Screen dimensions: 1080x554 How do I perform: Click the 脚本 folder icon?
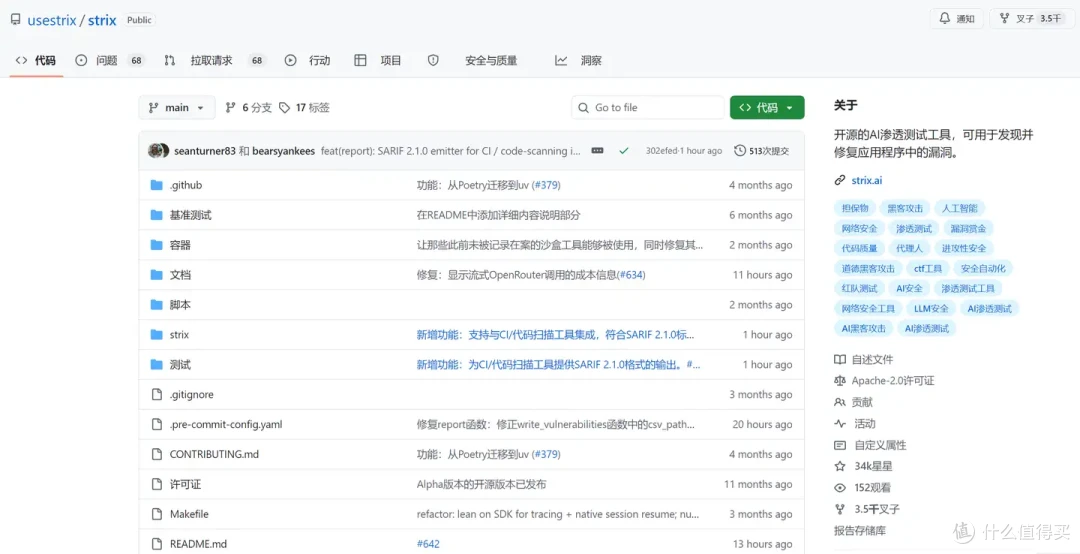156,305
